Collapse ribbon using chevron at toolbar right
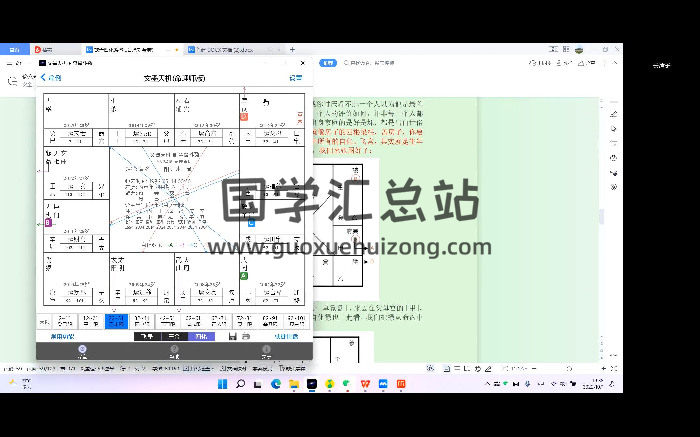 click(614, 63)
